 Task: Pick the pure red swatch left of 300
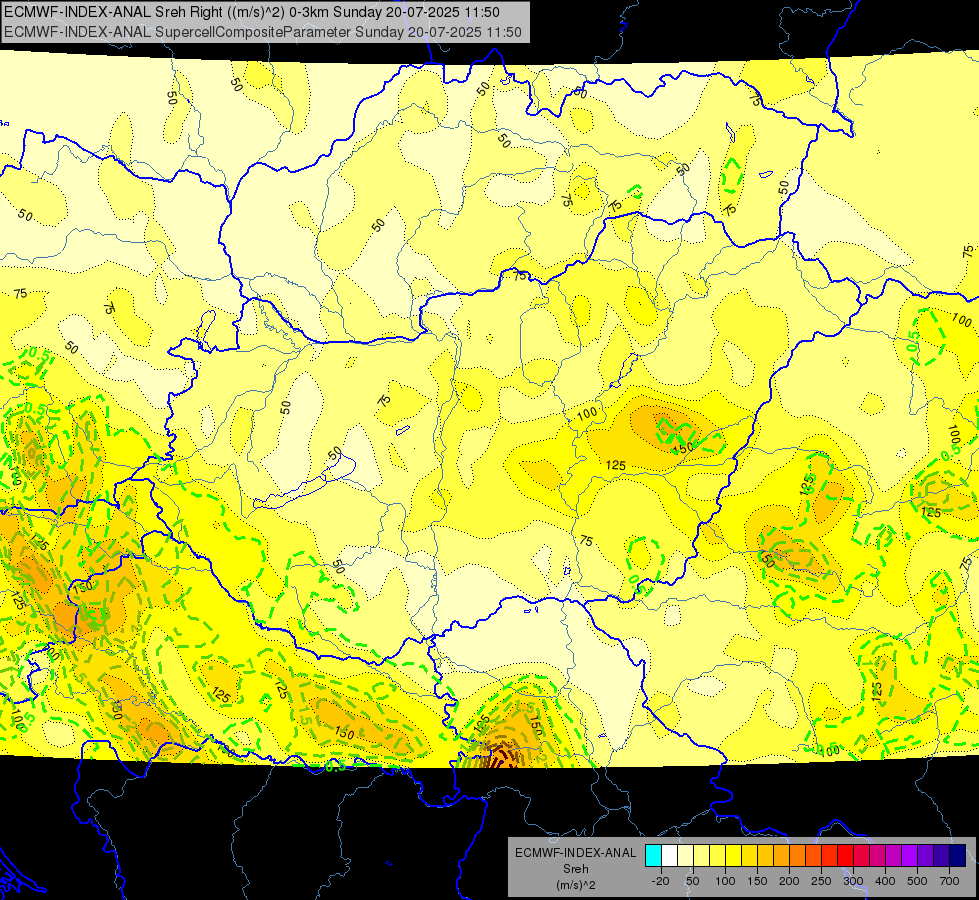point(846,855)
